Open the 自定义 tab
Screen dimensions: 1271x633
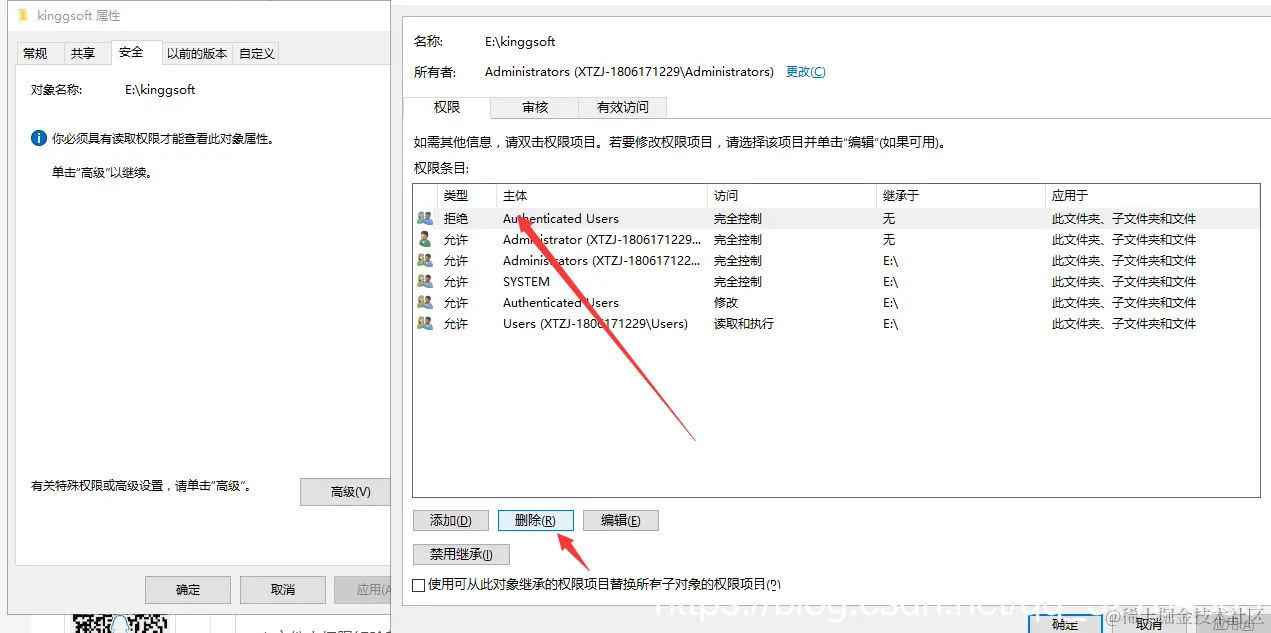coord(256,53)
